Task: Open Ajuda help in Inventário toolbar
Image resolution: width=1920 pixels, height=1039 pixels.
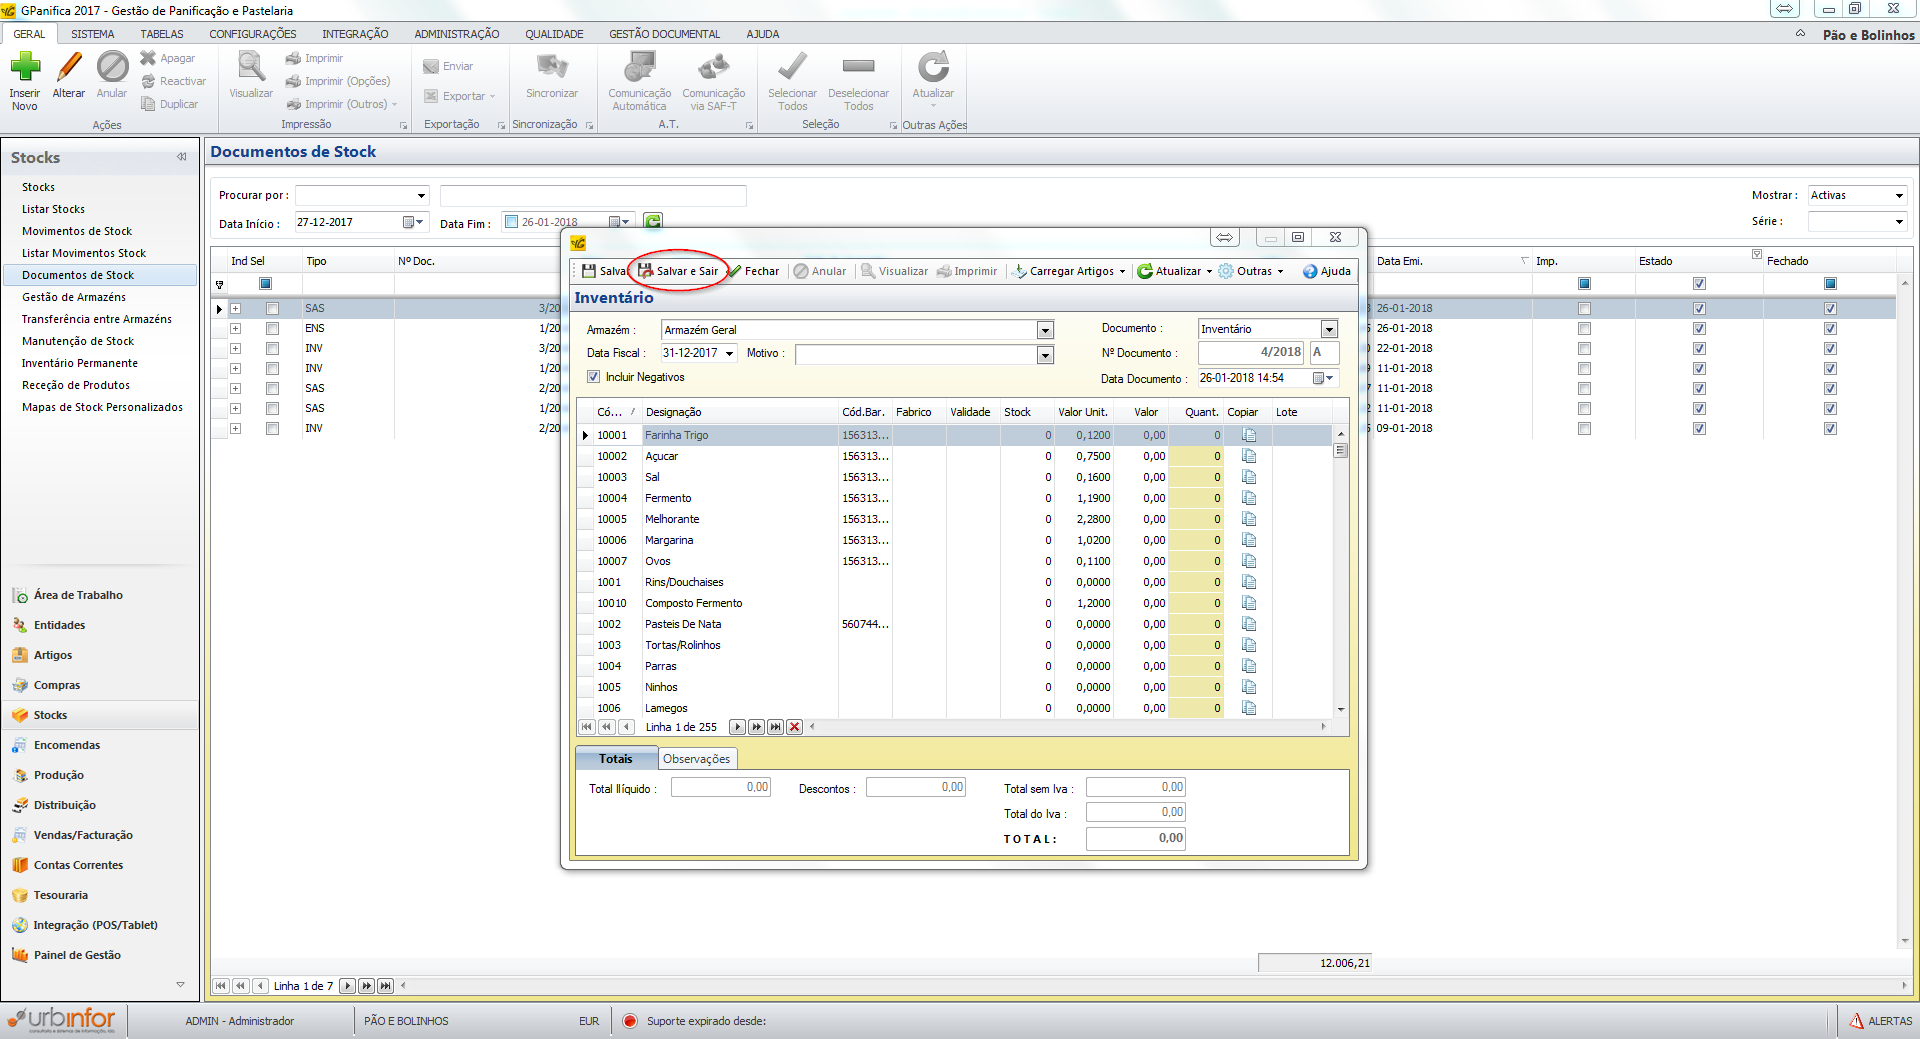Action: pyautogui.click(x=1326, y=271)
